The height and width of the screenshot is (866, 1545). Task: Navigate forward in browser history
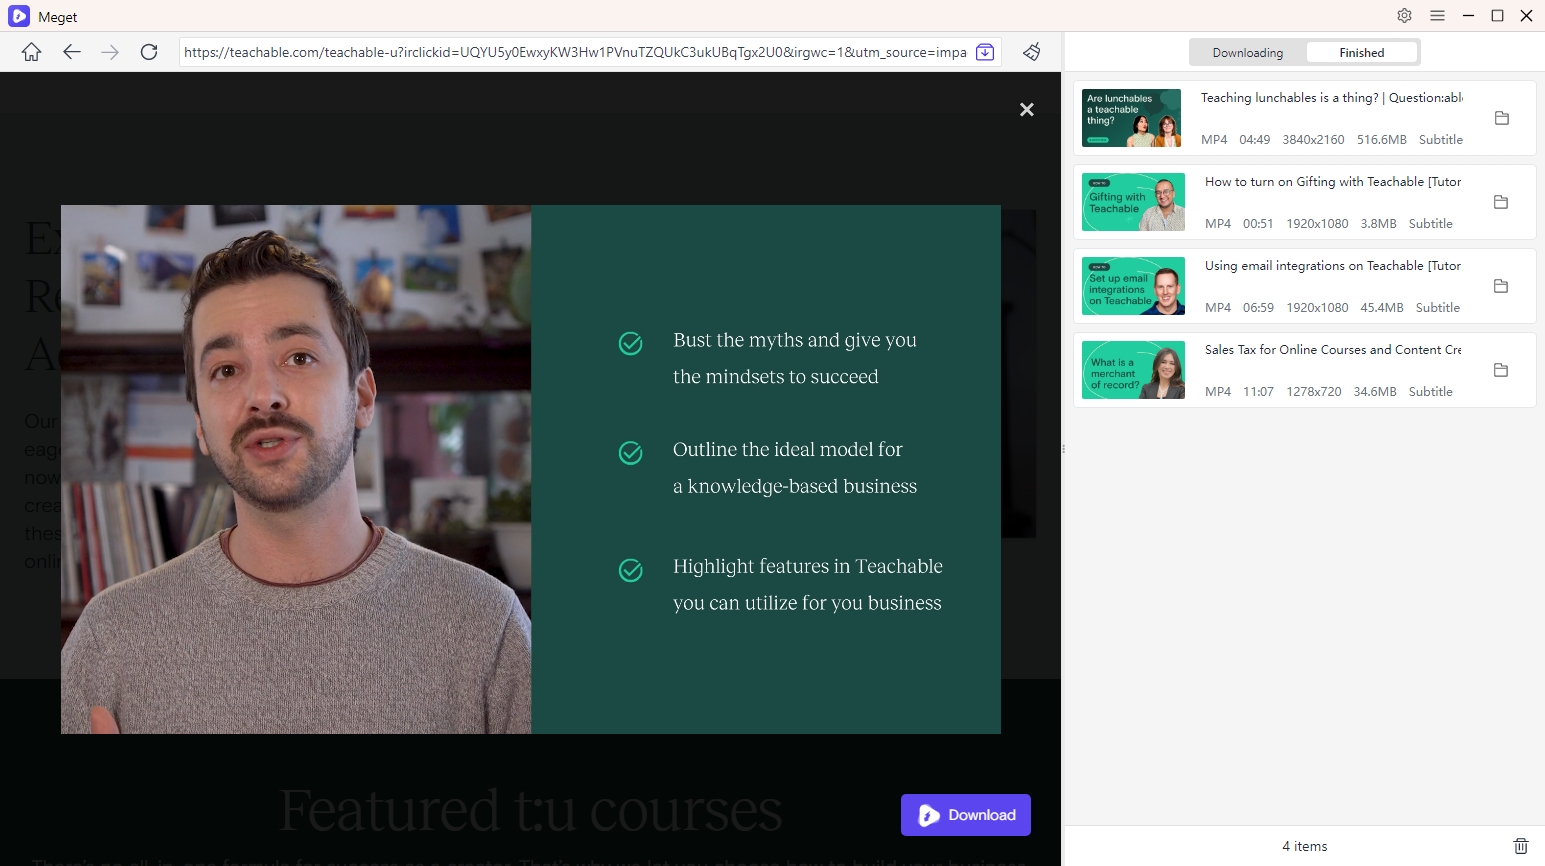[110, 52]
